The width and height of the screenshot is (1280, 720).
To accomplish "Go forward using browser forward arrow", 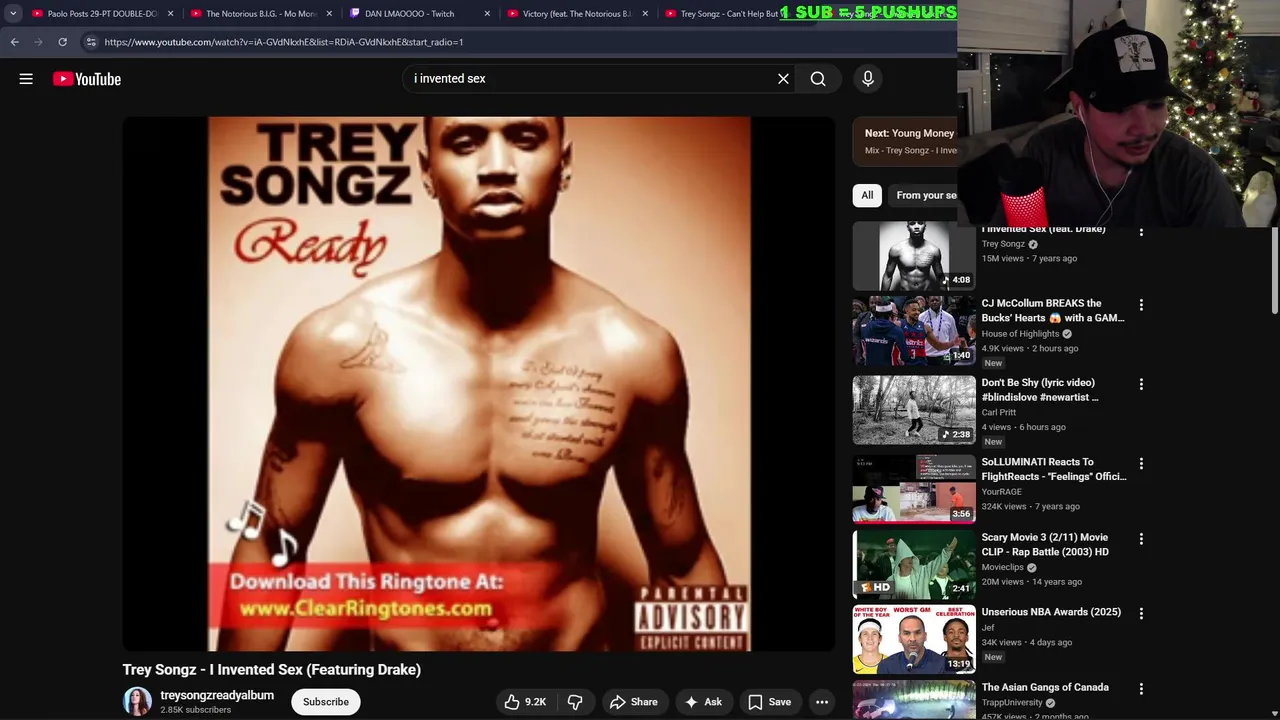I will coord(38,42).
